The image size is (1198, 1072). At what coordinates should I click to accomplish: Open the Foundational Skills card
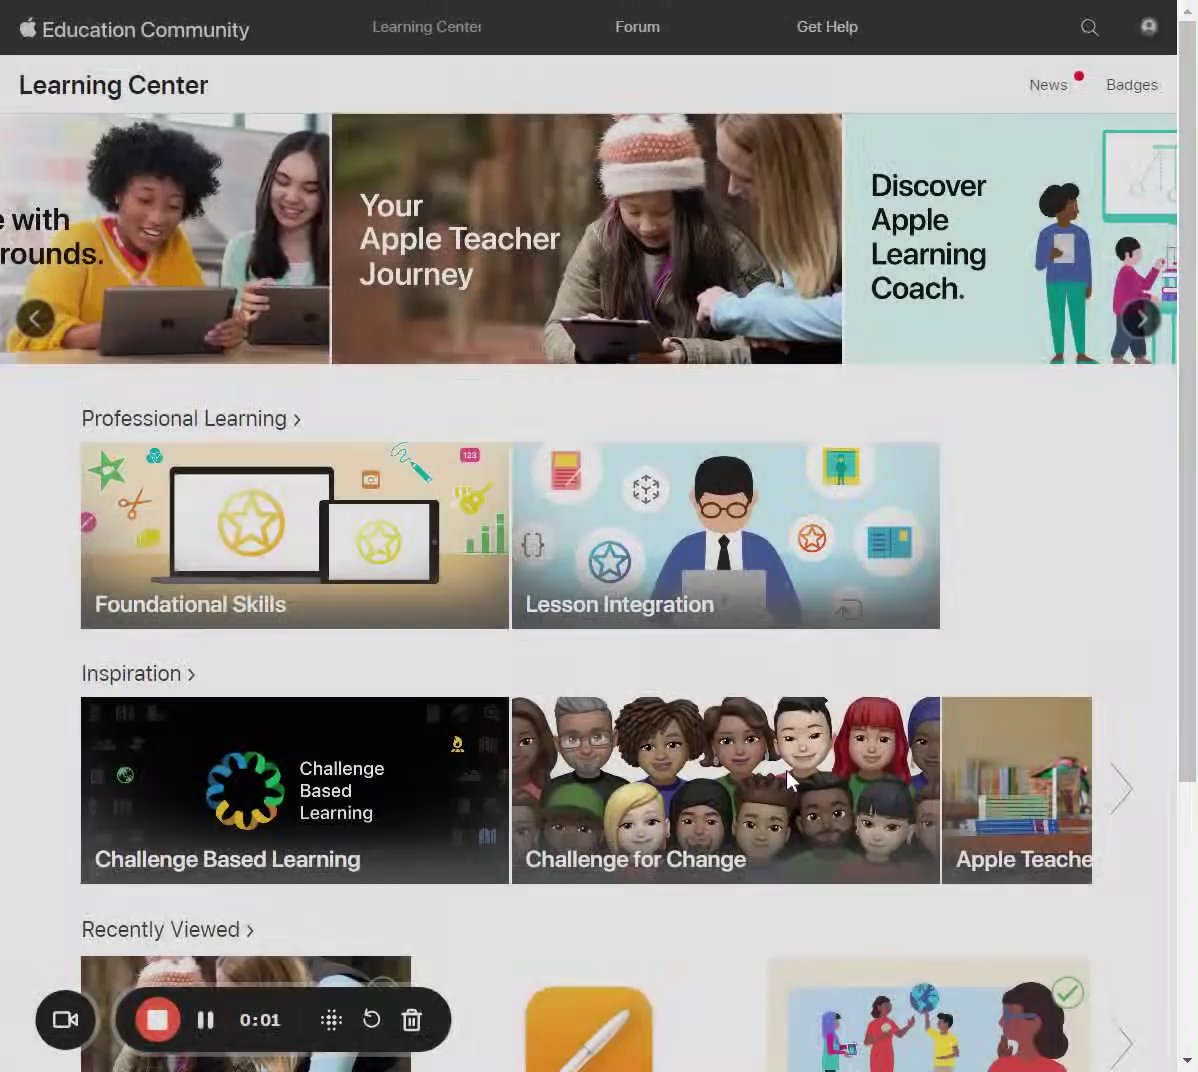(295, 536)
